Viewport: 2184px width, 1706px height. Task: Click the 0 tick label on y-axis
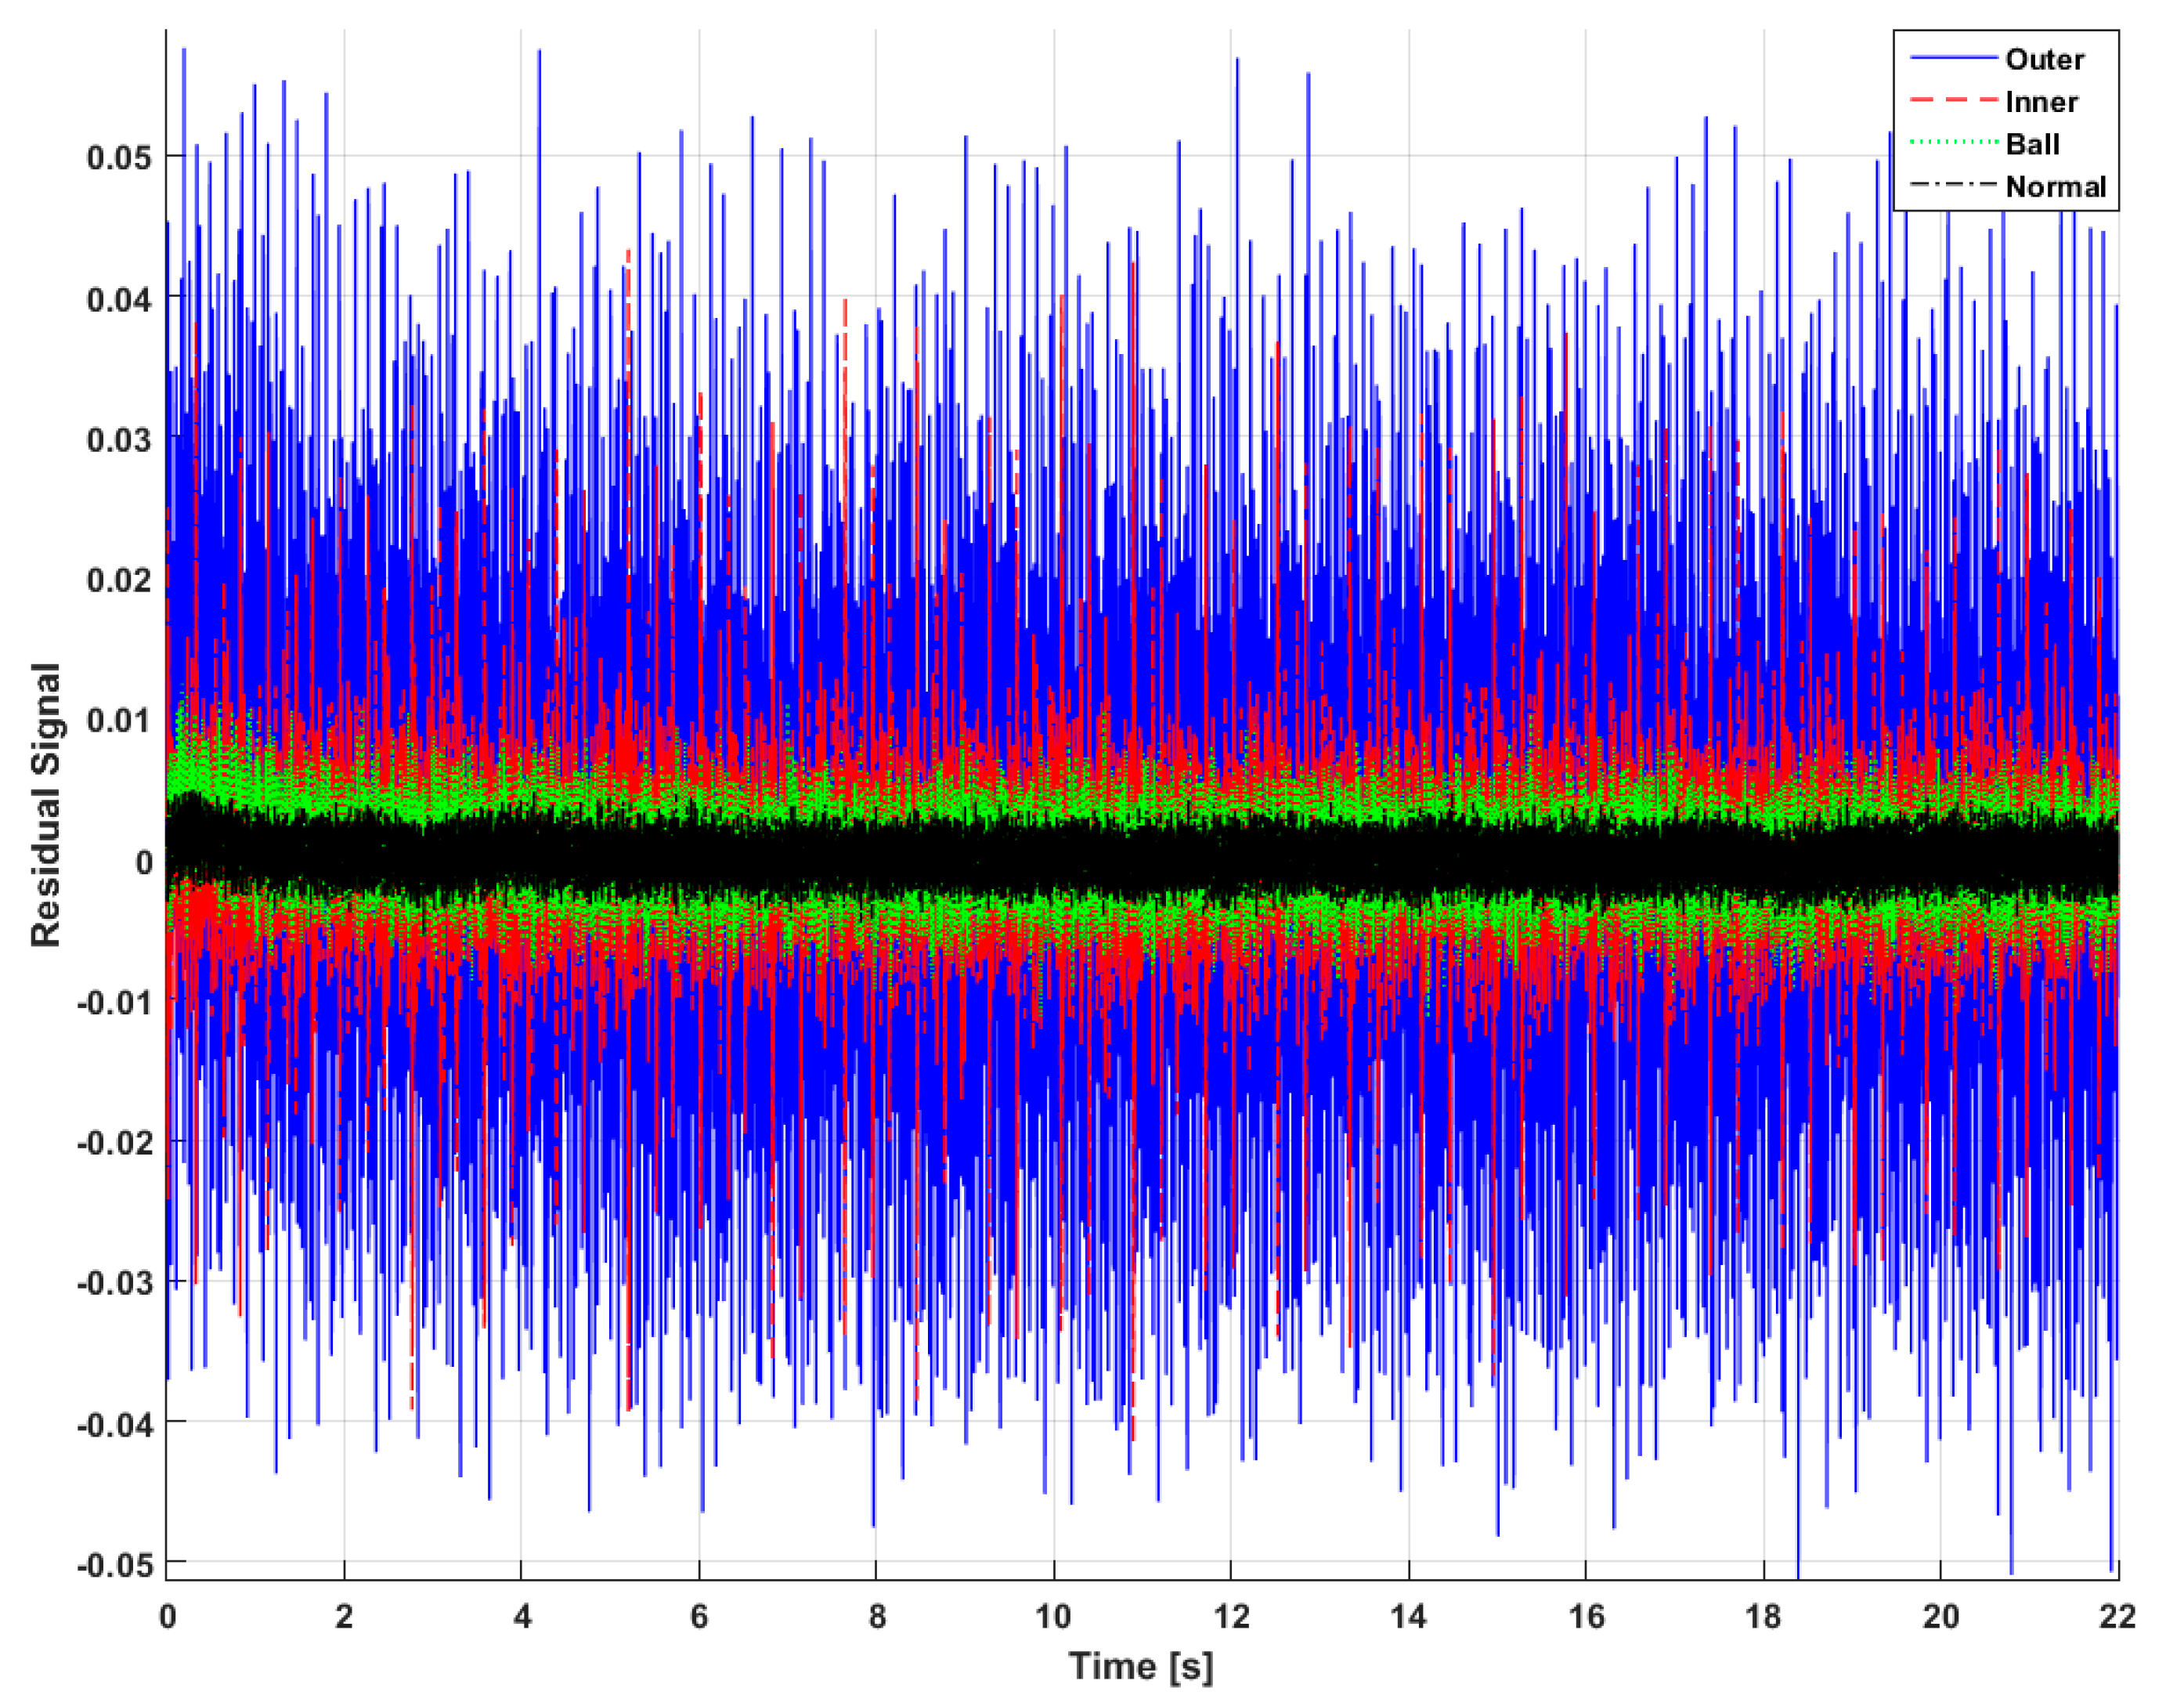(145, 862)
